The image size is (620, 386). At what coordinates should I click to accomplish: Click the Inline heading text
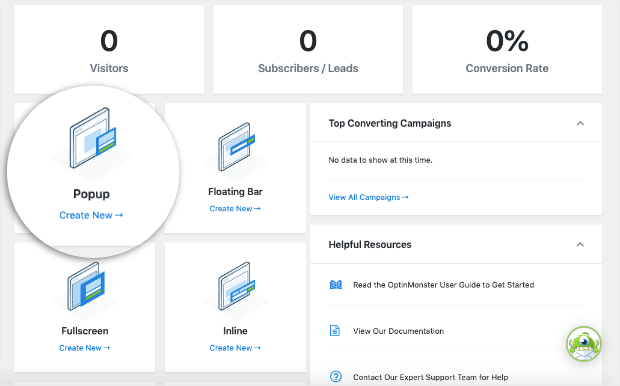coord(235,331)
